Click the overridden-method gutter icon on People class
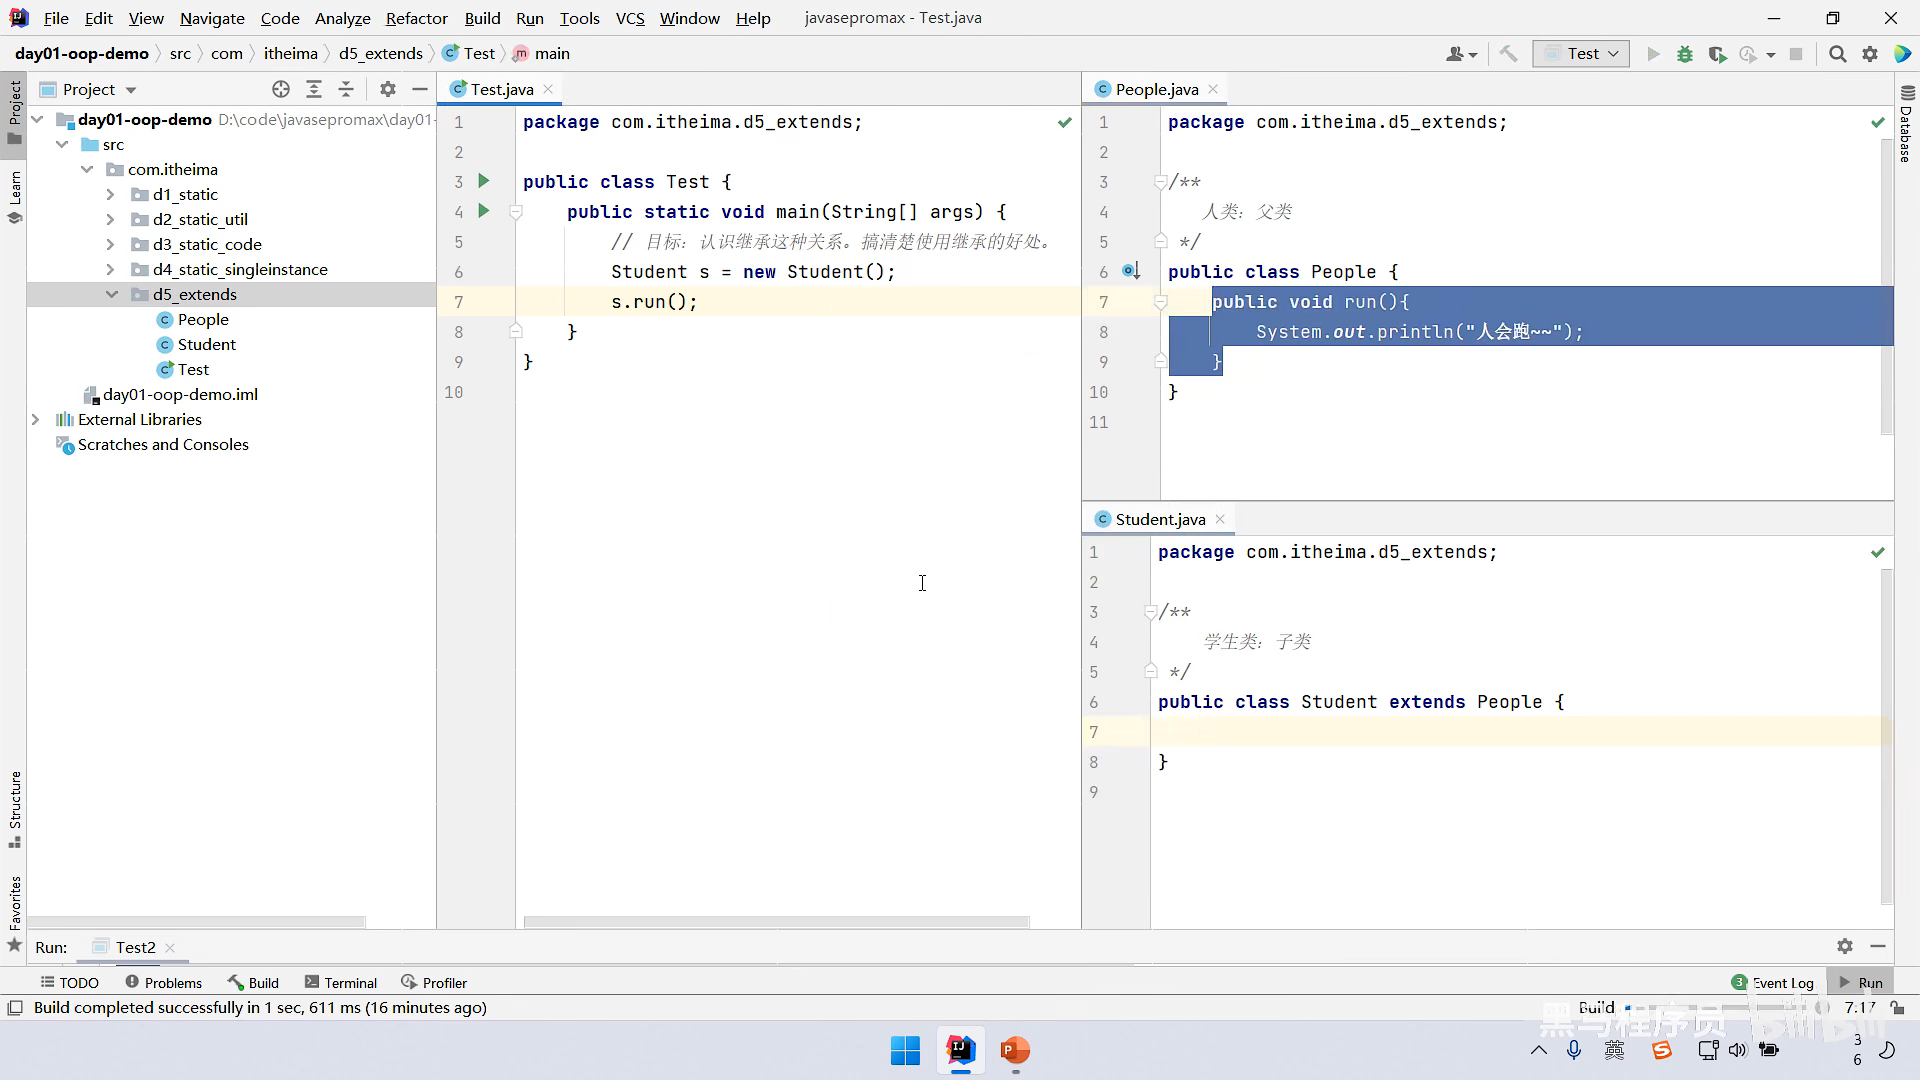Viewport: 1920px width, 1080px height. [1130, 271]
